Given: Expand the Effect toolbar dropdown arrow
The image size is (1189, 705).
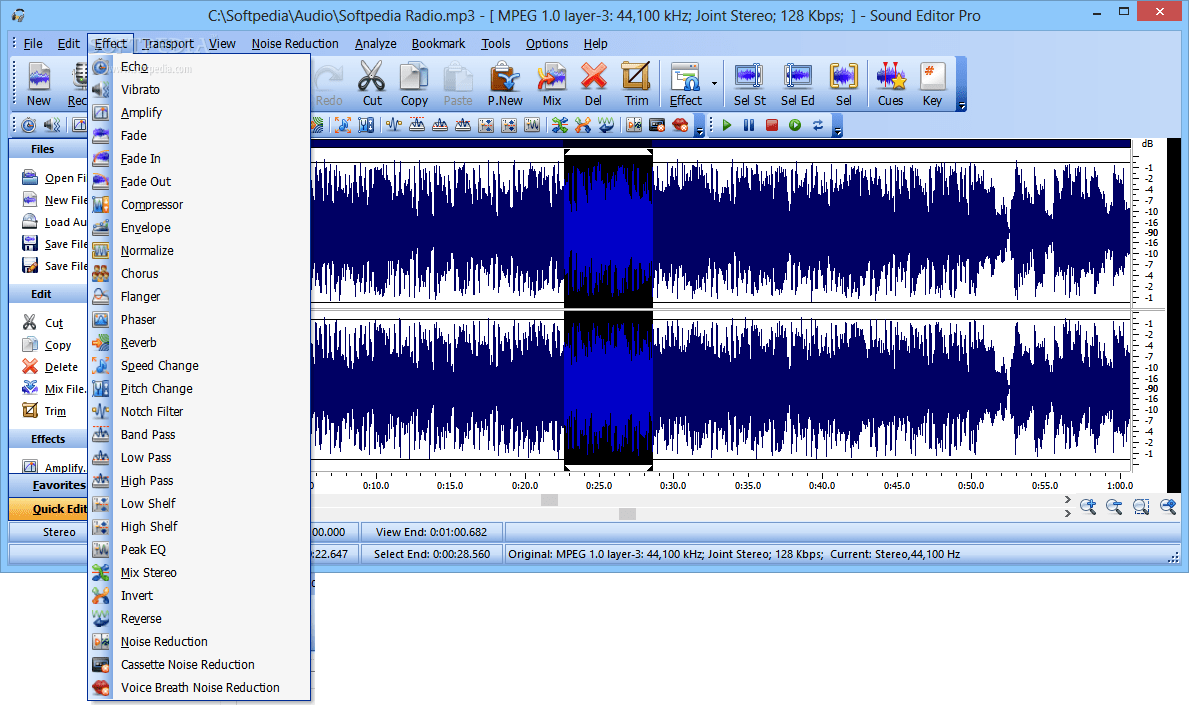Looking at the screenshot, I should pos(714,83).
